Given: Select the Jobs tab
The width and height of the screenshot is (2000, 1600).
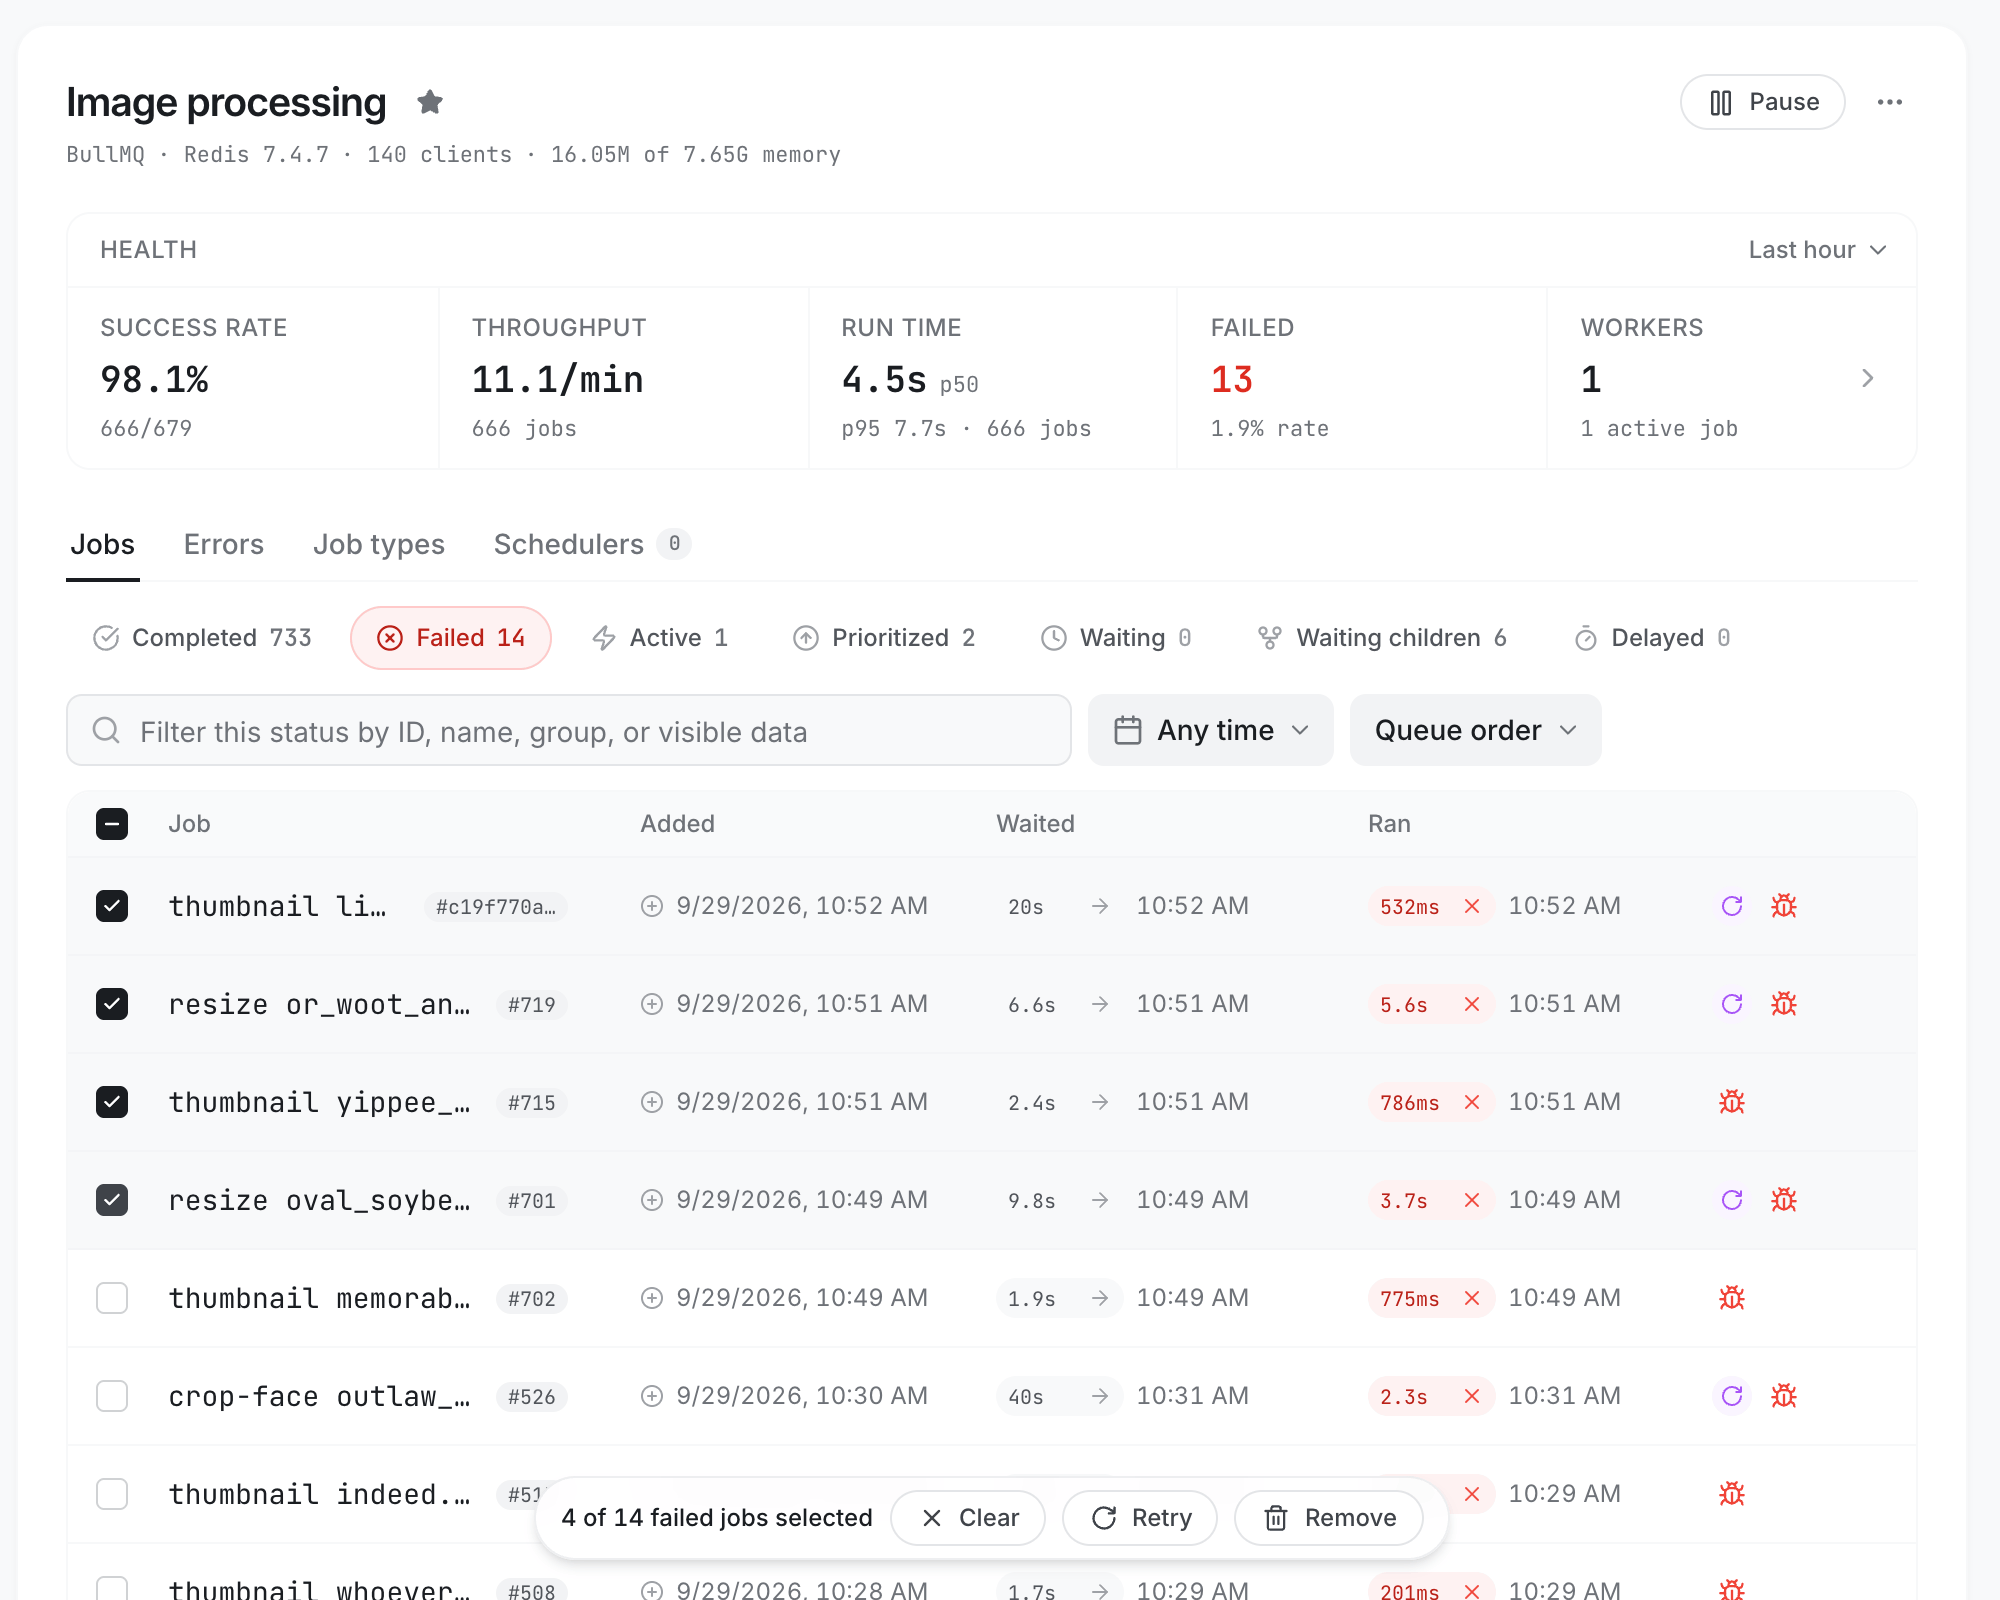Looking at the screenshot, I should (102, 544).
